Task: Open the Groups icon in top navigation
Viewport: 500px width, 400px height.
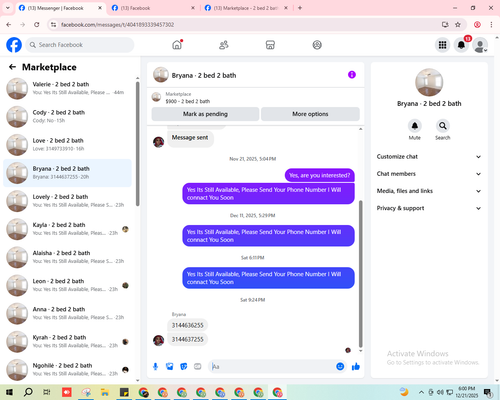Action: click(317, 45)
